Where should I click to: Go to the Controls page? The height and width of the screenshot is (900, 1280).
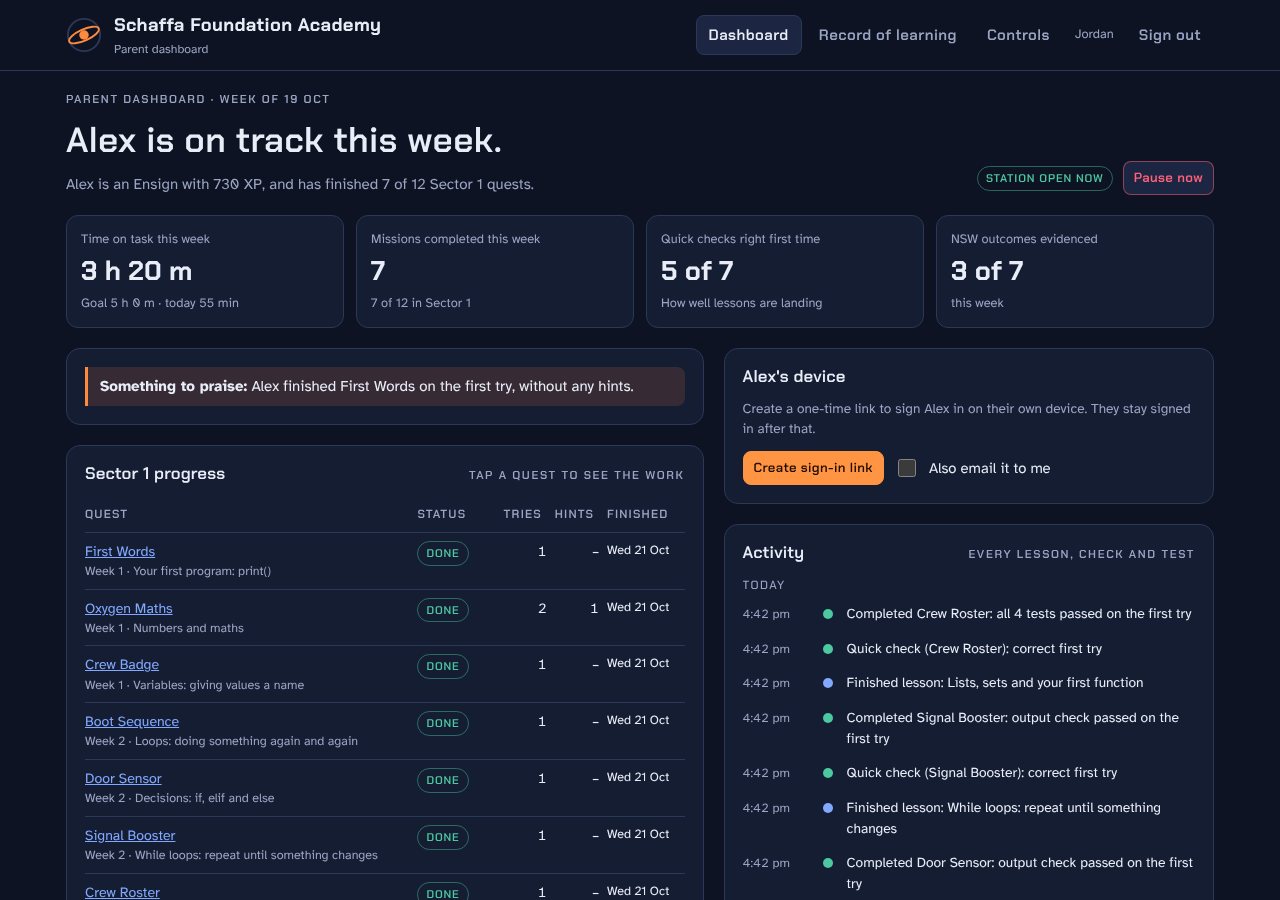1018,35
